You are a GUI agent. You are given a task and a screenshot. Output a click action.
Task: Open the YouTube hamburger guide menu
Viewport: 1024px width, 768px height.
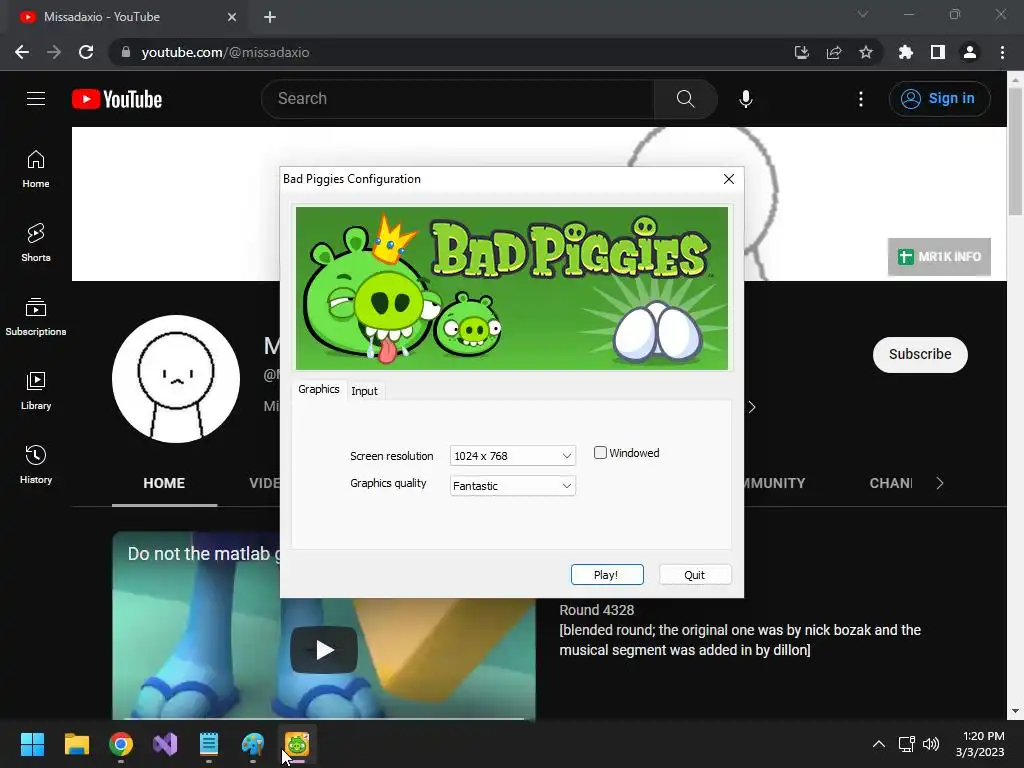pos(36,99)
